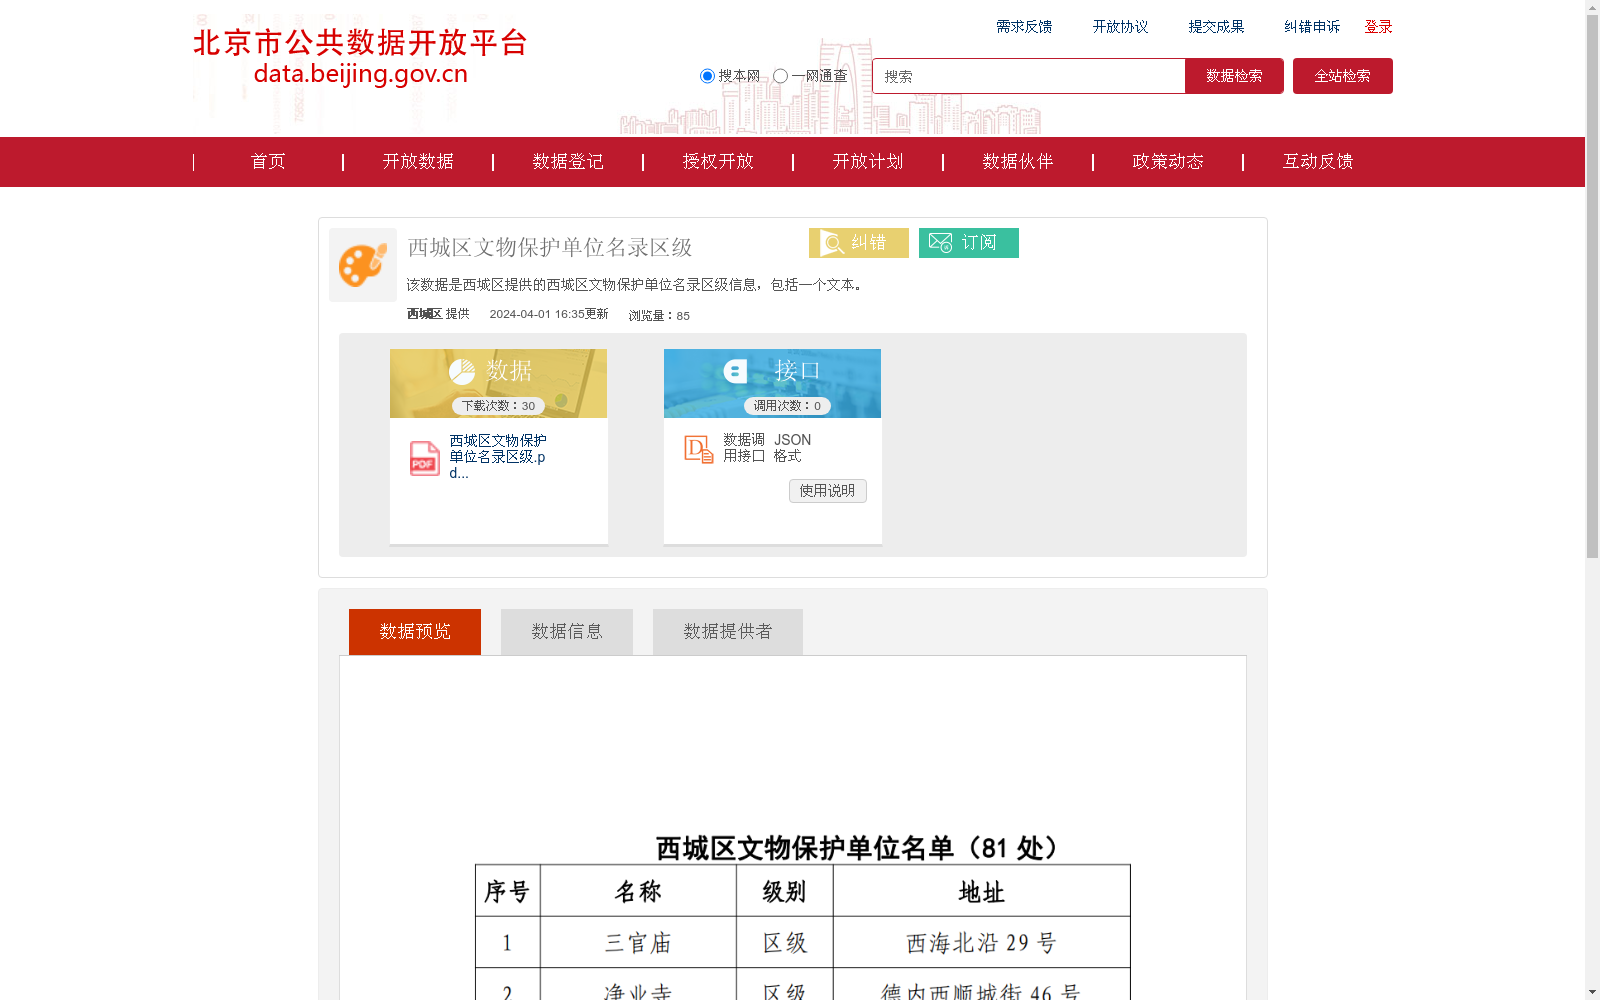1600x1000 pixels.
Task: Click the JSON 格式 label
Action: pos(792,448)
